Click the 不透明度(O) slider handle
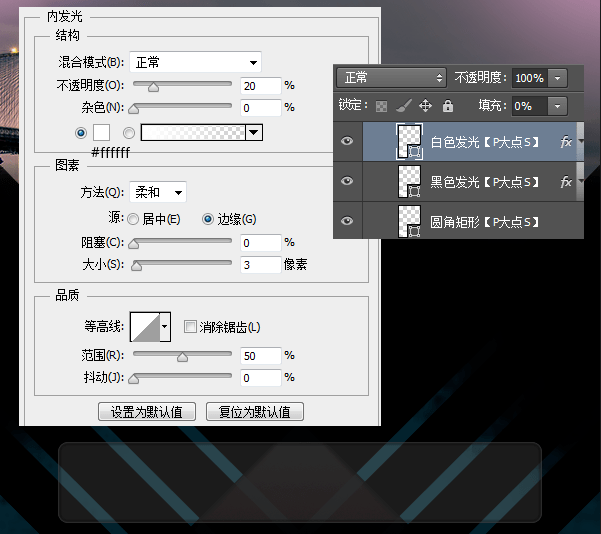Viewport: 601px width, 534px height. [x=153, y=87]
